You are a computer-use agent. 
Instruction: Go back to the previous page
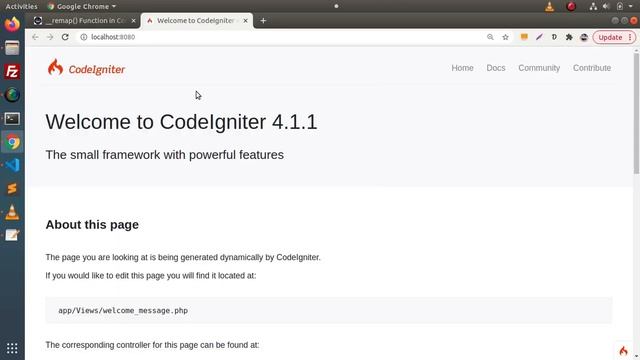coord(35,37)
